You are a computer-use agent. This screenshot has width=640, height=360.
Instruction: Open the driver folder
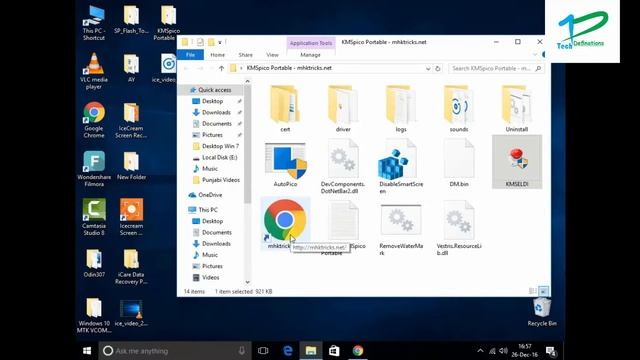343,108
